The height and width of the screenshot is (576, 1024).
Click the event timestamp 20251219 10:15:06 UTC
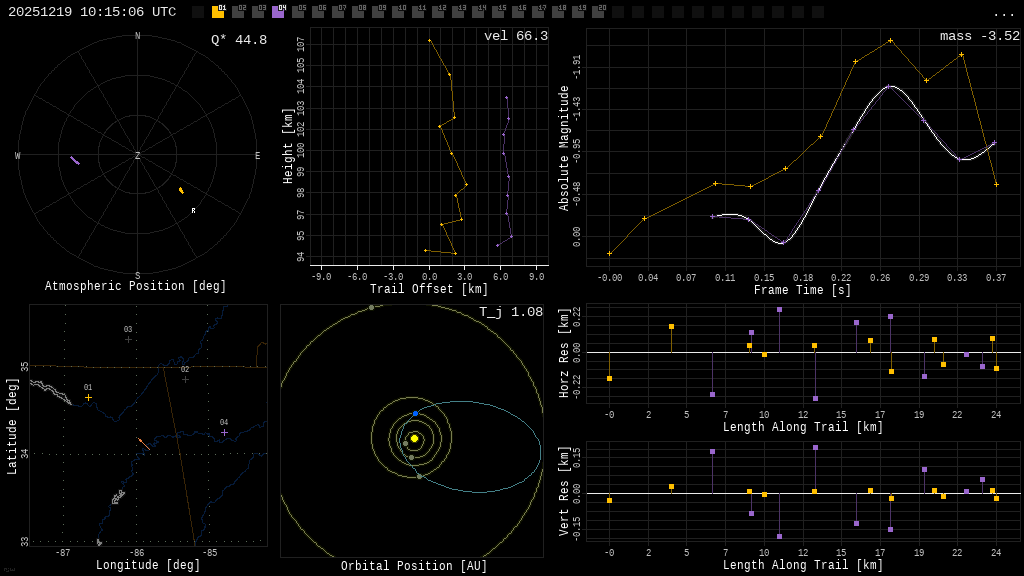[x=92, y=12]
